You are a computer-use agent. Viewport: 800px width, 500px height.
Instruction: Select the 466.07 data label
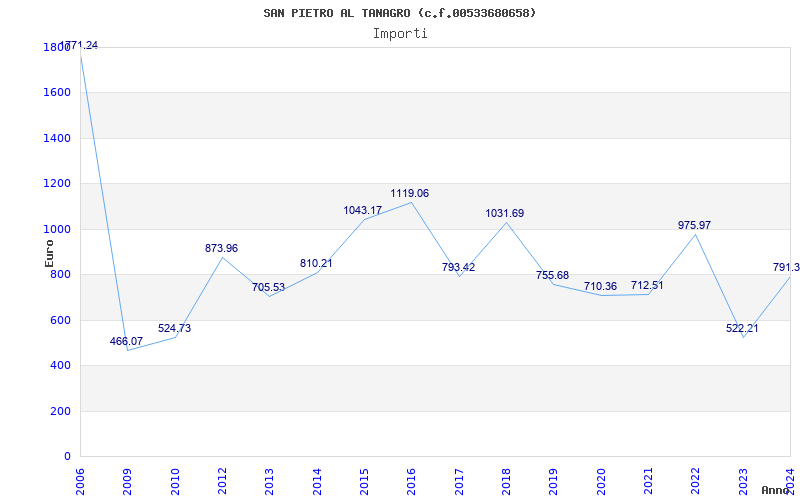(x=127, y=341)
